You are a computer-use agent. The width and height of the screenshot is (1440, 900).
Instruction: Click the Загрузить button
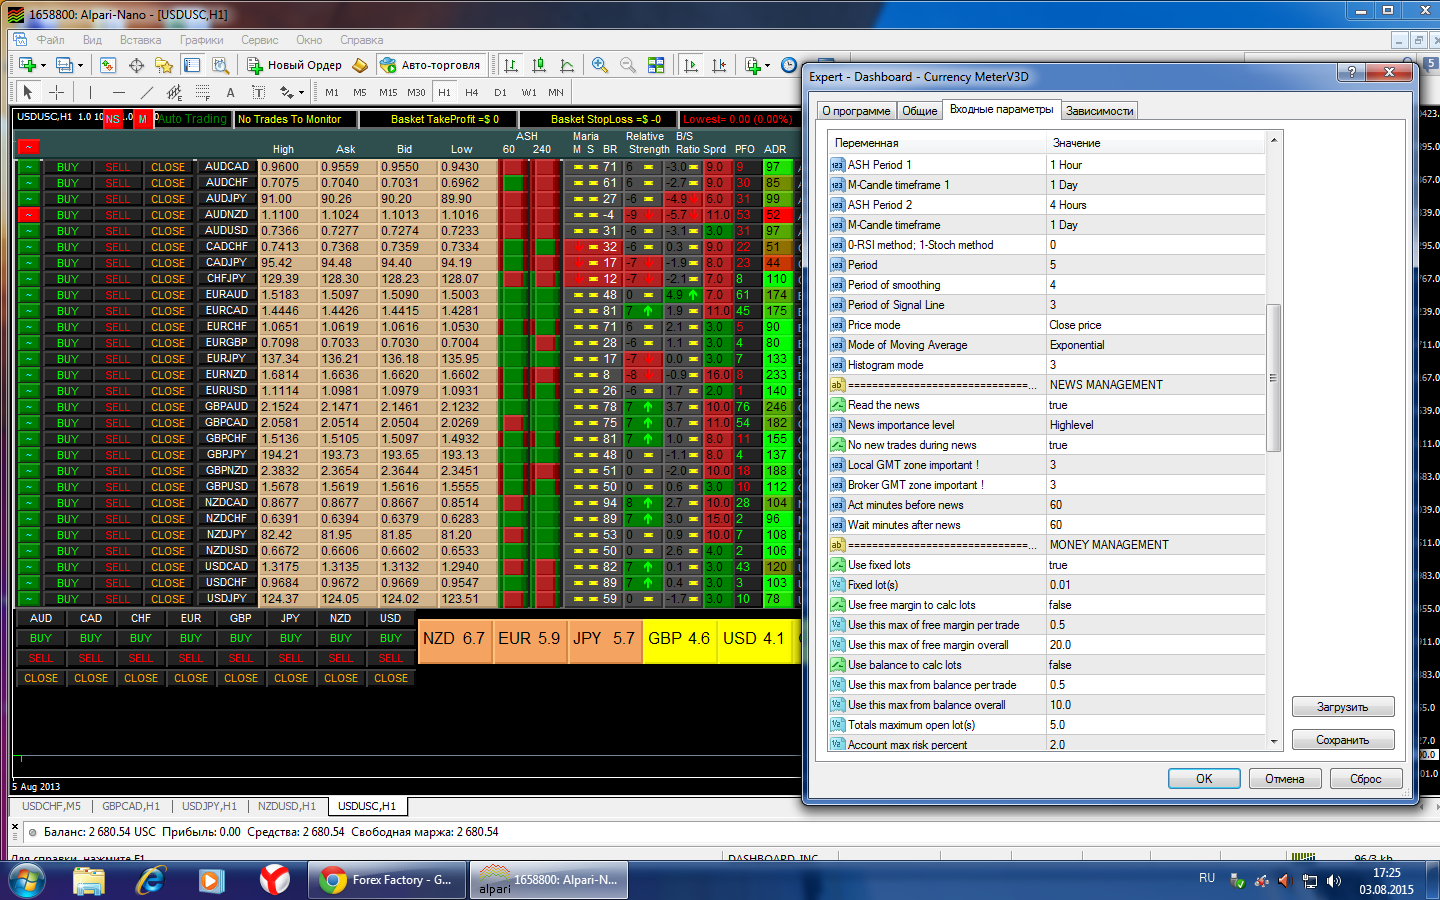1342,707
